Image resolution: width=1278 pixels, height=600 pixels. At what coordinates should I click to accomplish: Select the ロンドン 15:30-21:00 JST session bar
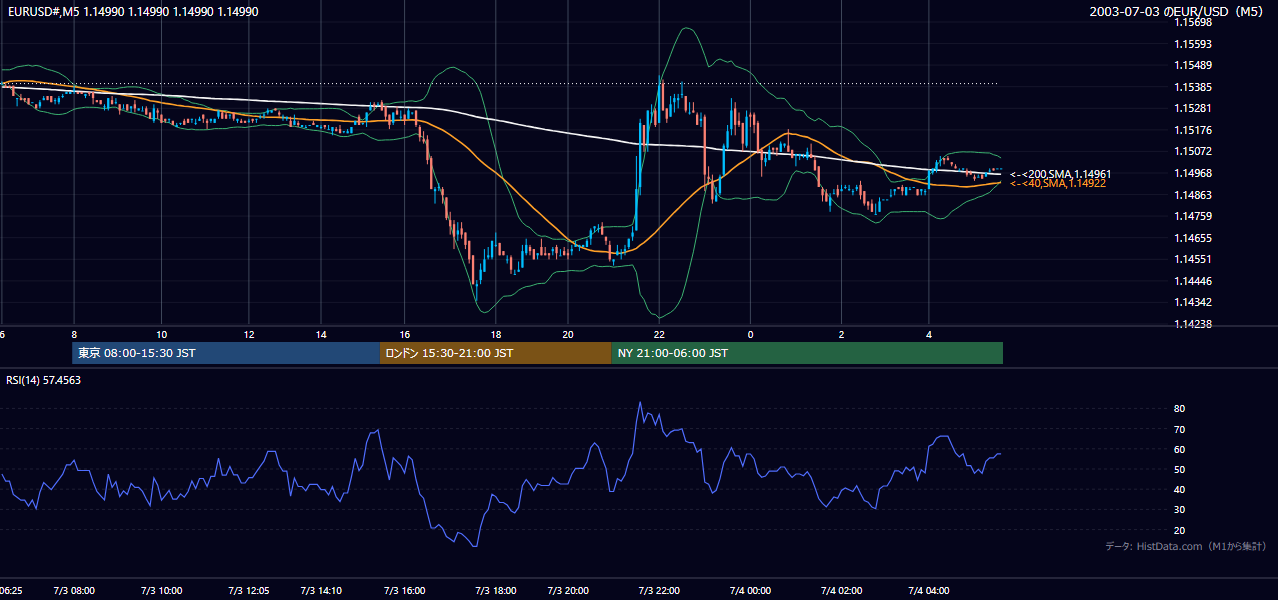tap(495, 353)
